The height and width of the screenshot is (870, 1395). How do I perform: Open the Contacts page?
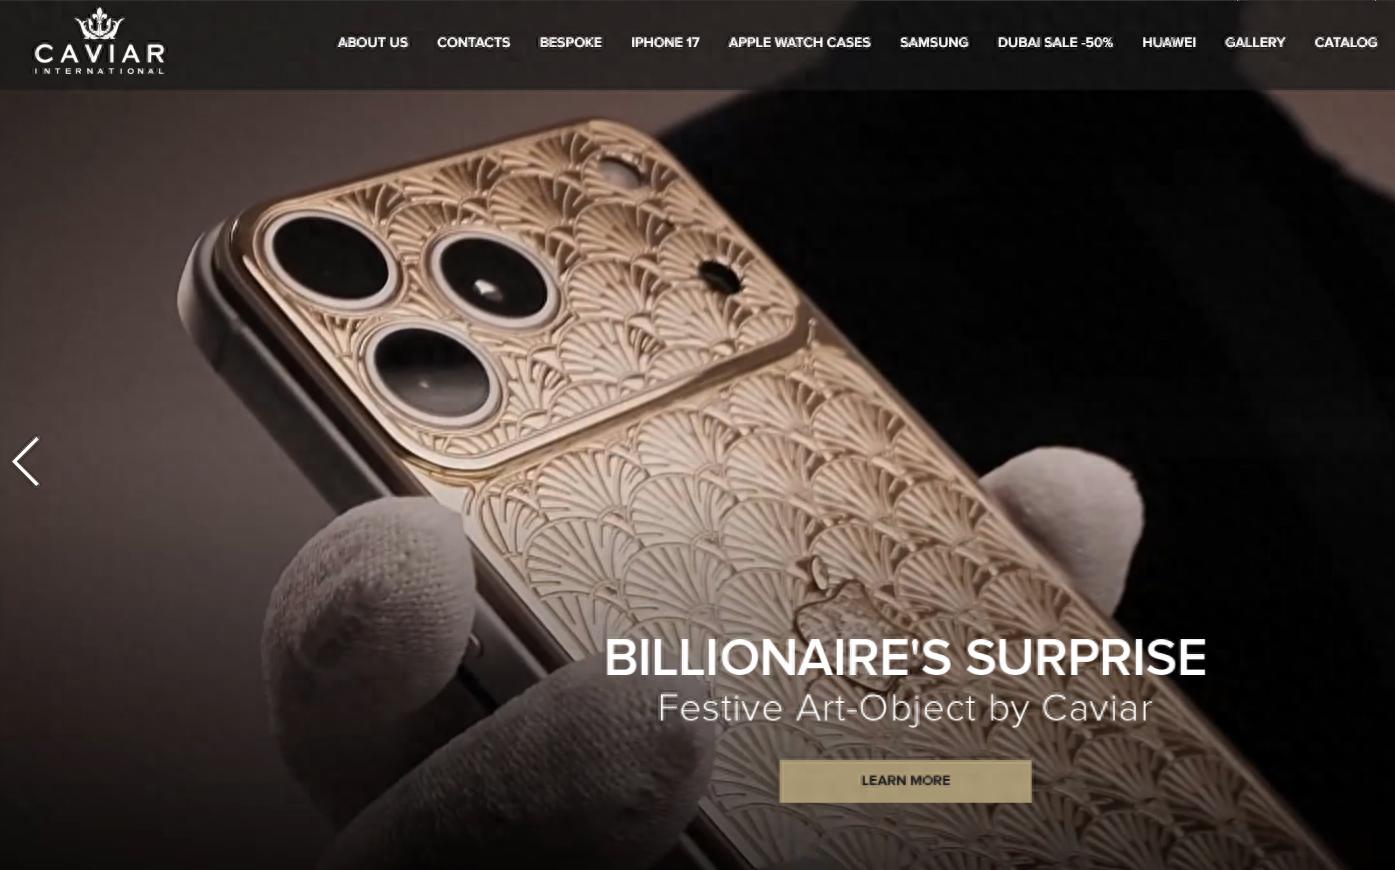[x=473, y=42]
